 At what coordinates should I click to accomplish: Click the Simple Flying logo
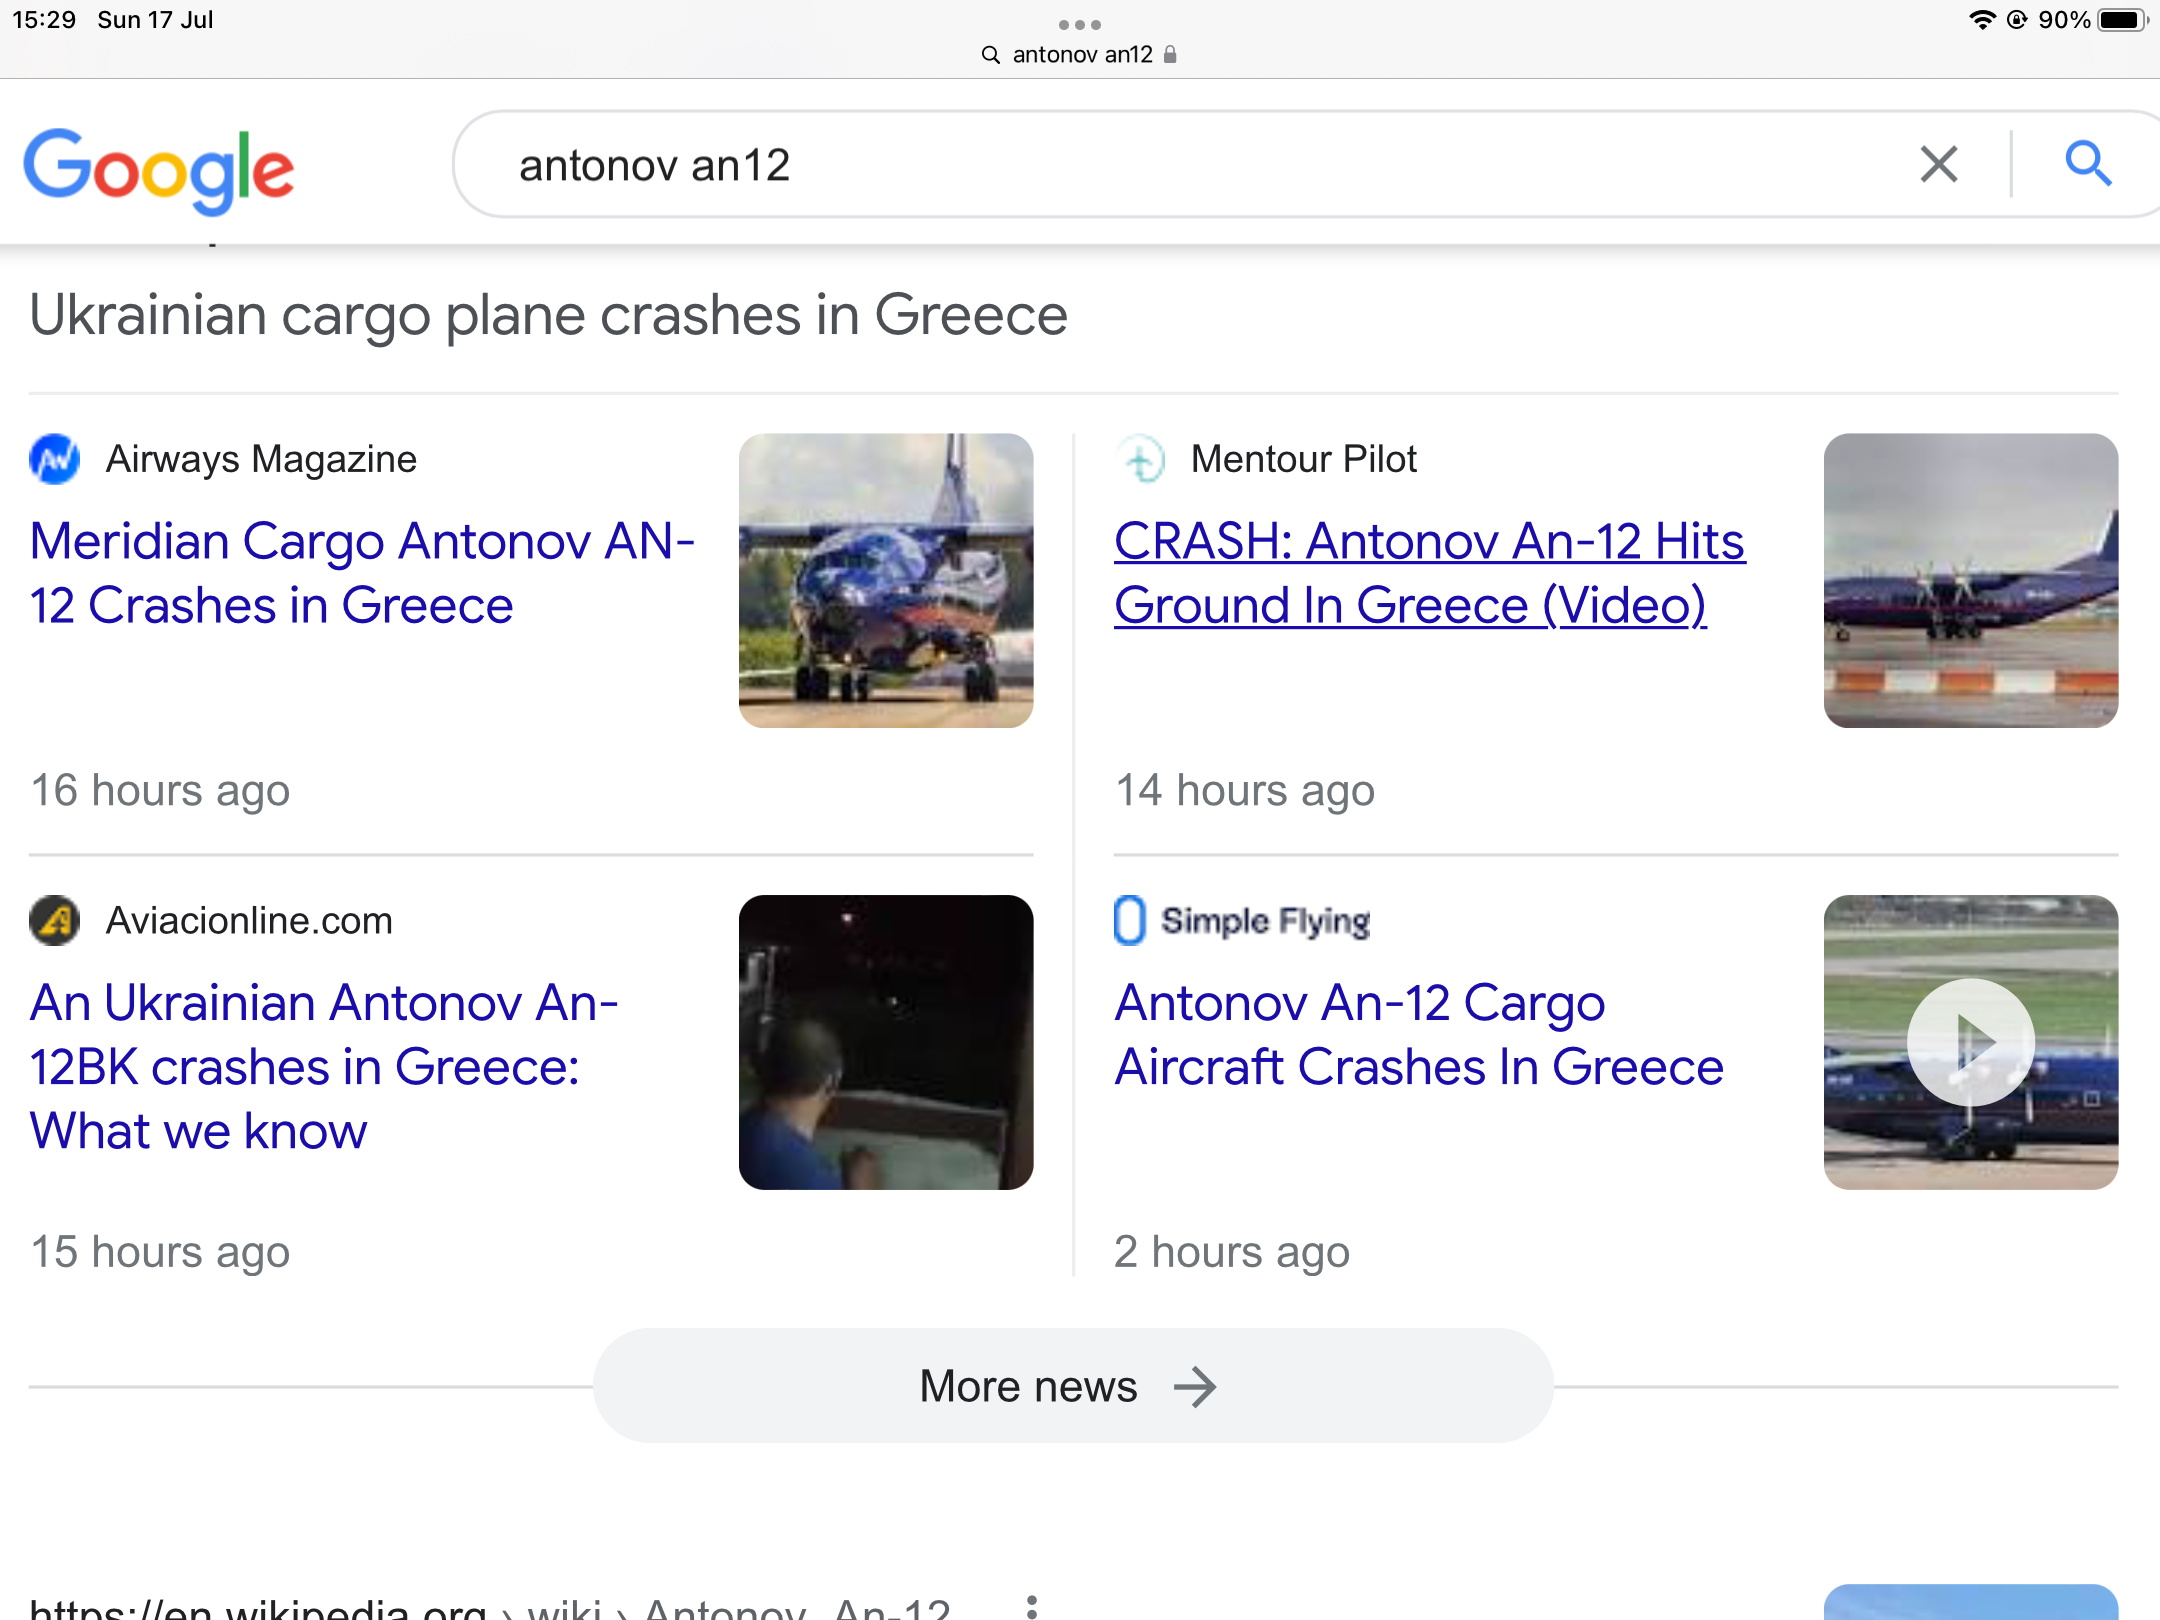pyautogui.click(x=1242, y=920)
